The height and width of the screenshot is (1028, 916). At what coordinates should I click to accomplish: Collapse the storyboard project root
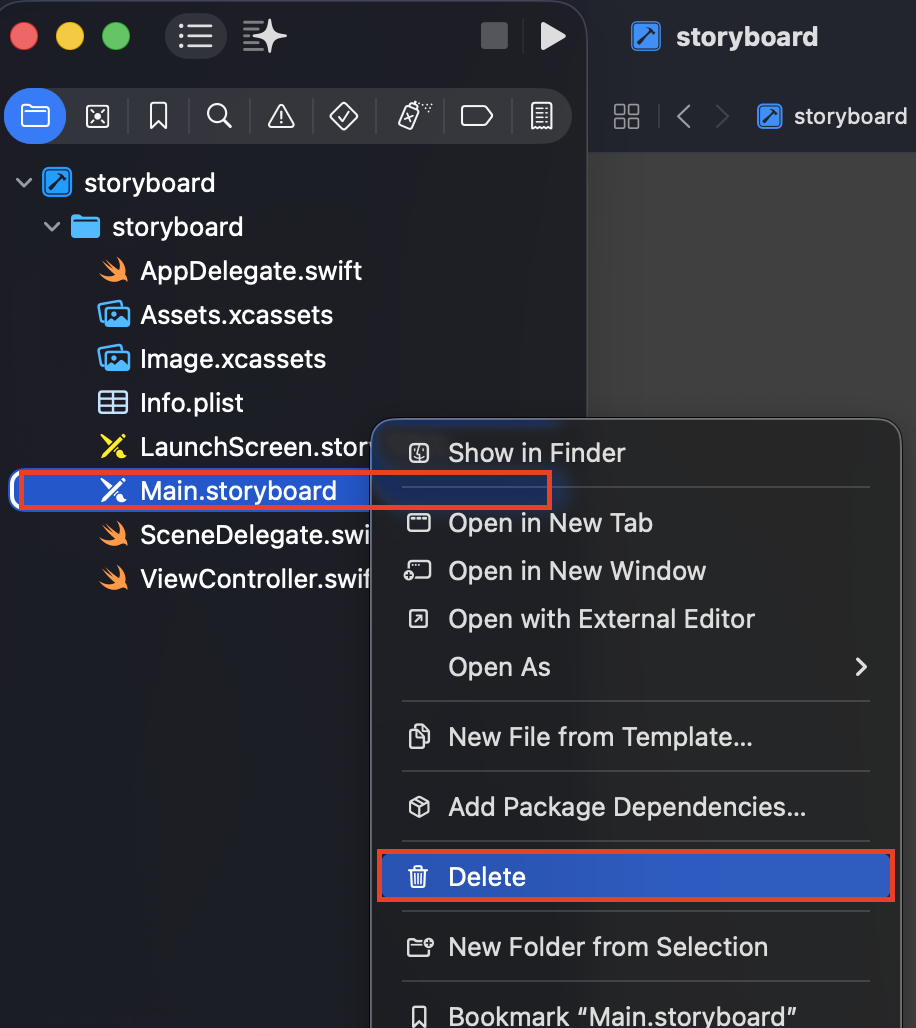[24, 182]
